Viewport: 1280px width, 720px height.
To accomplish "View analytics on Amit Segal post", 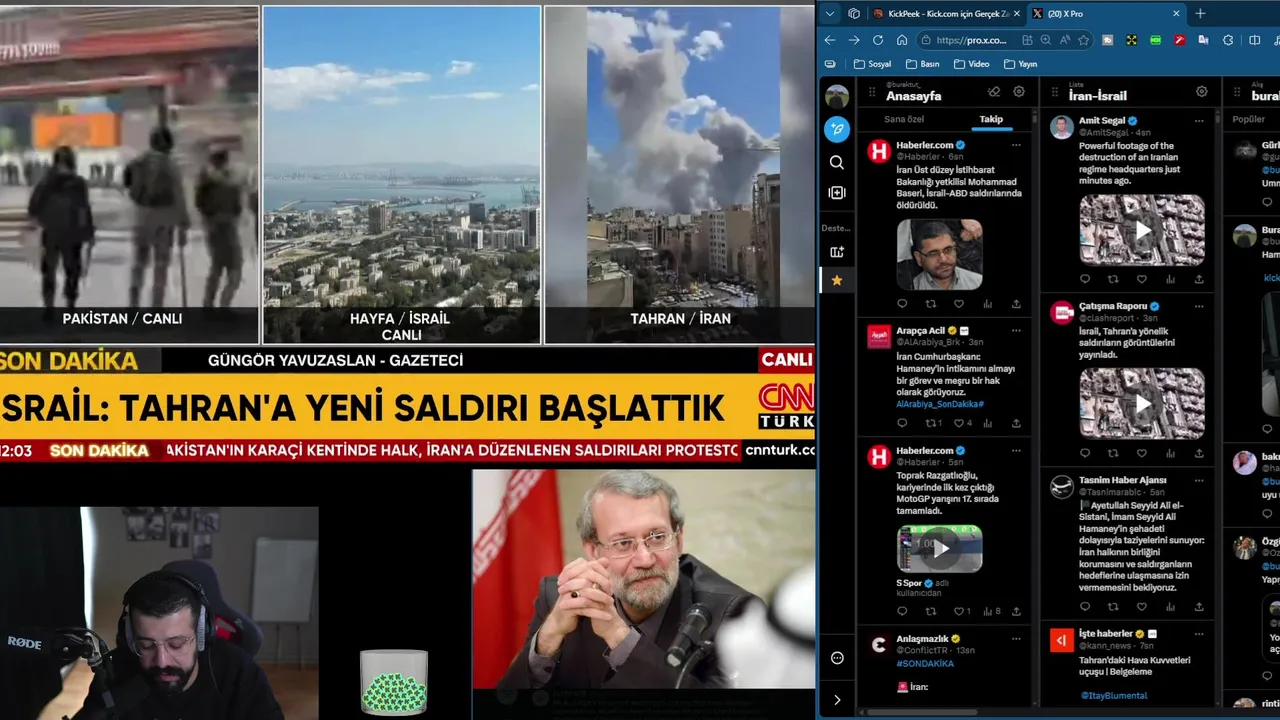I will click(x=1170, y=279).
